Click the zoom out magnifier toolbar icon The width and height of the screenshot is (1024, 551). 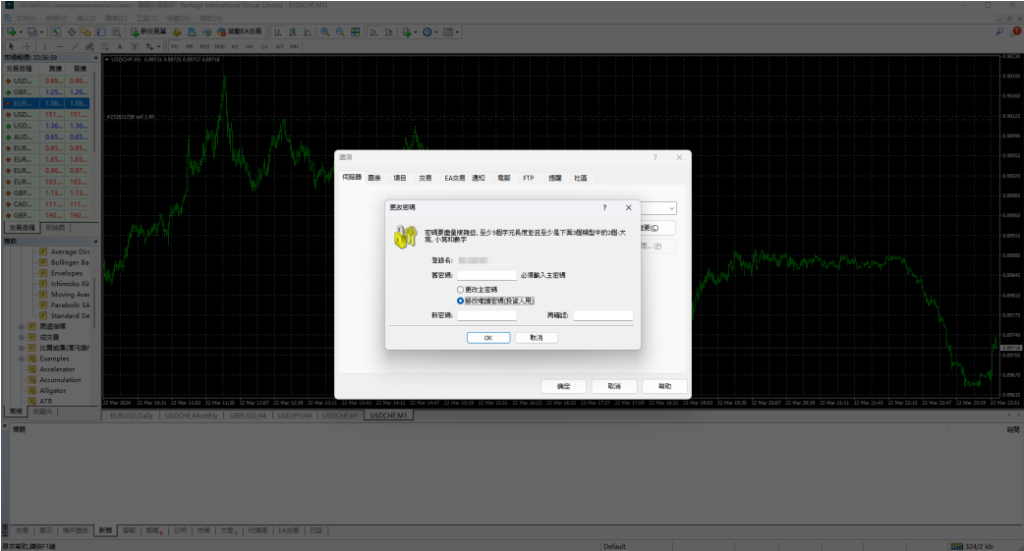tap(340, 31)
